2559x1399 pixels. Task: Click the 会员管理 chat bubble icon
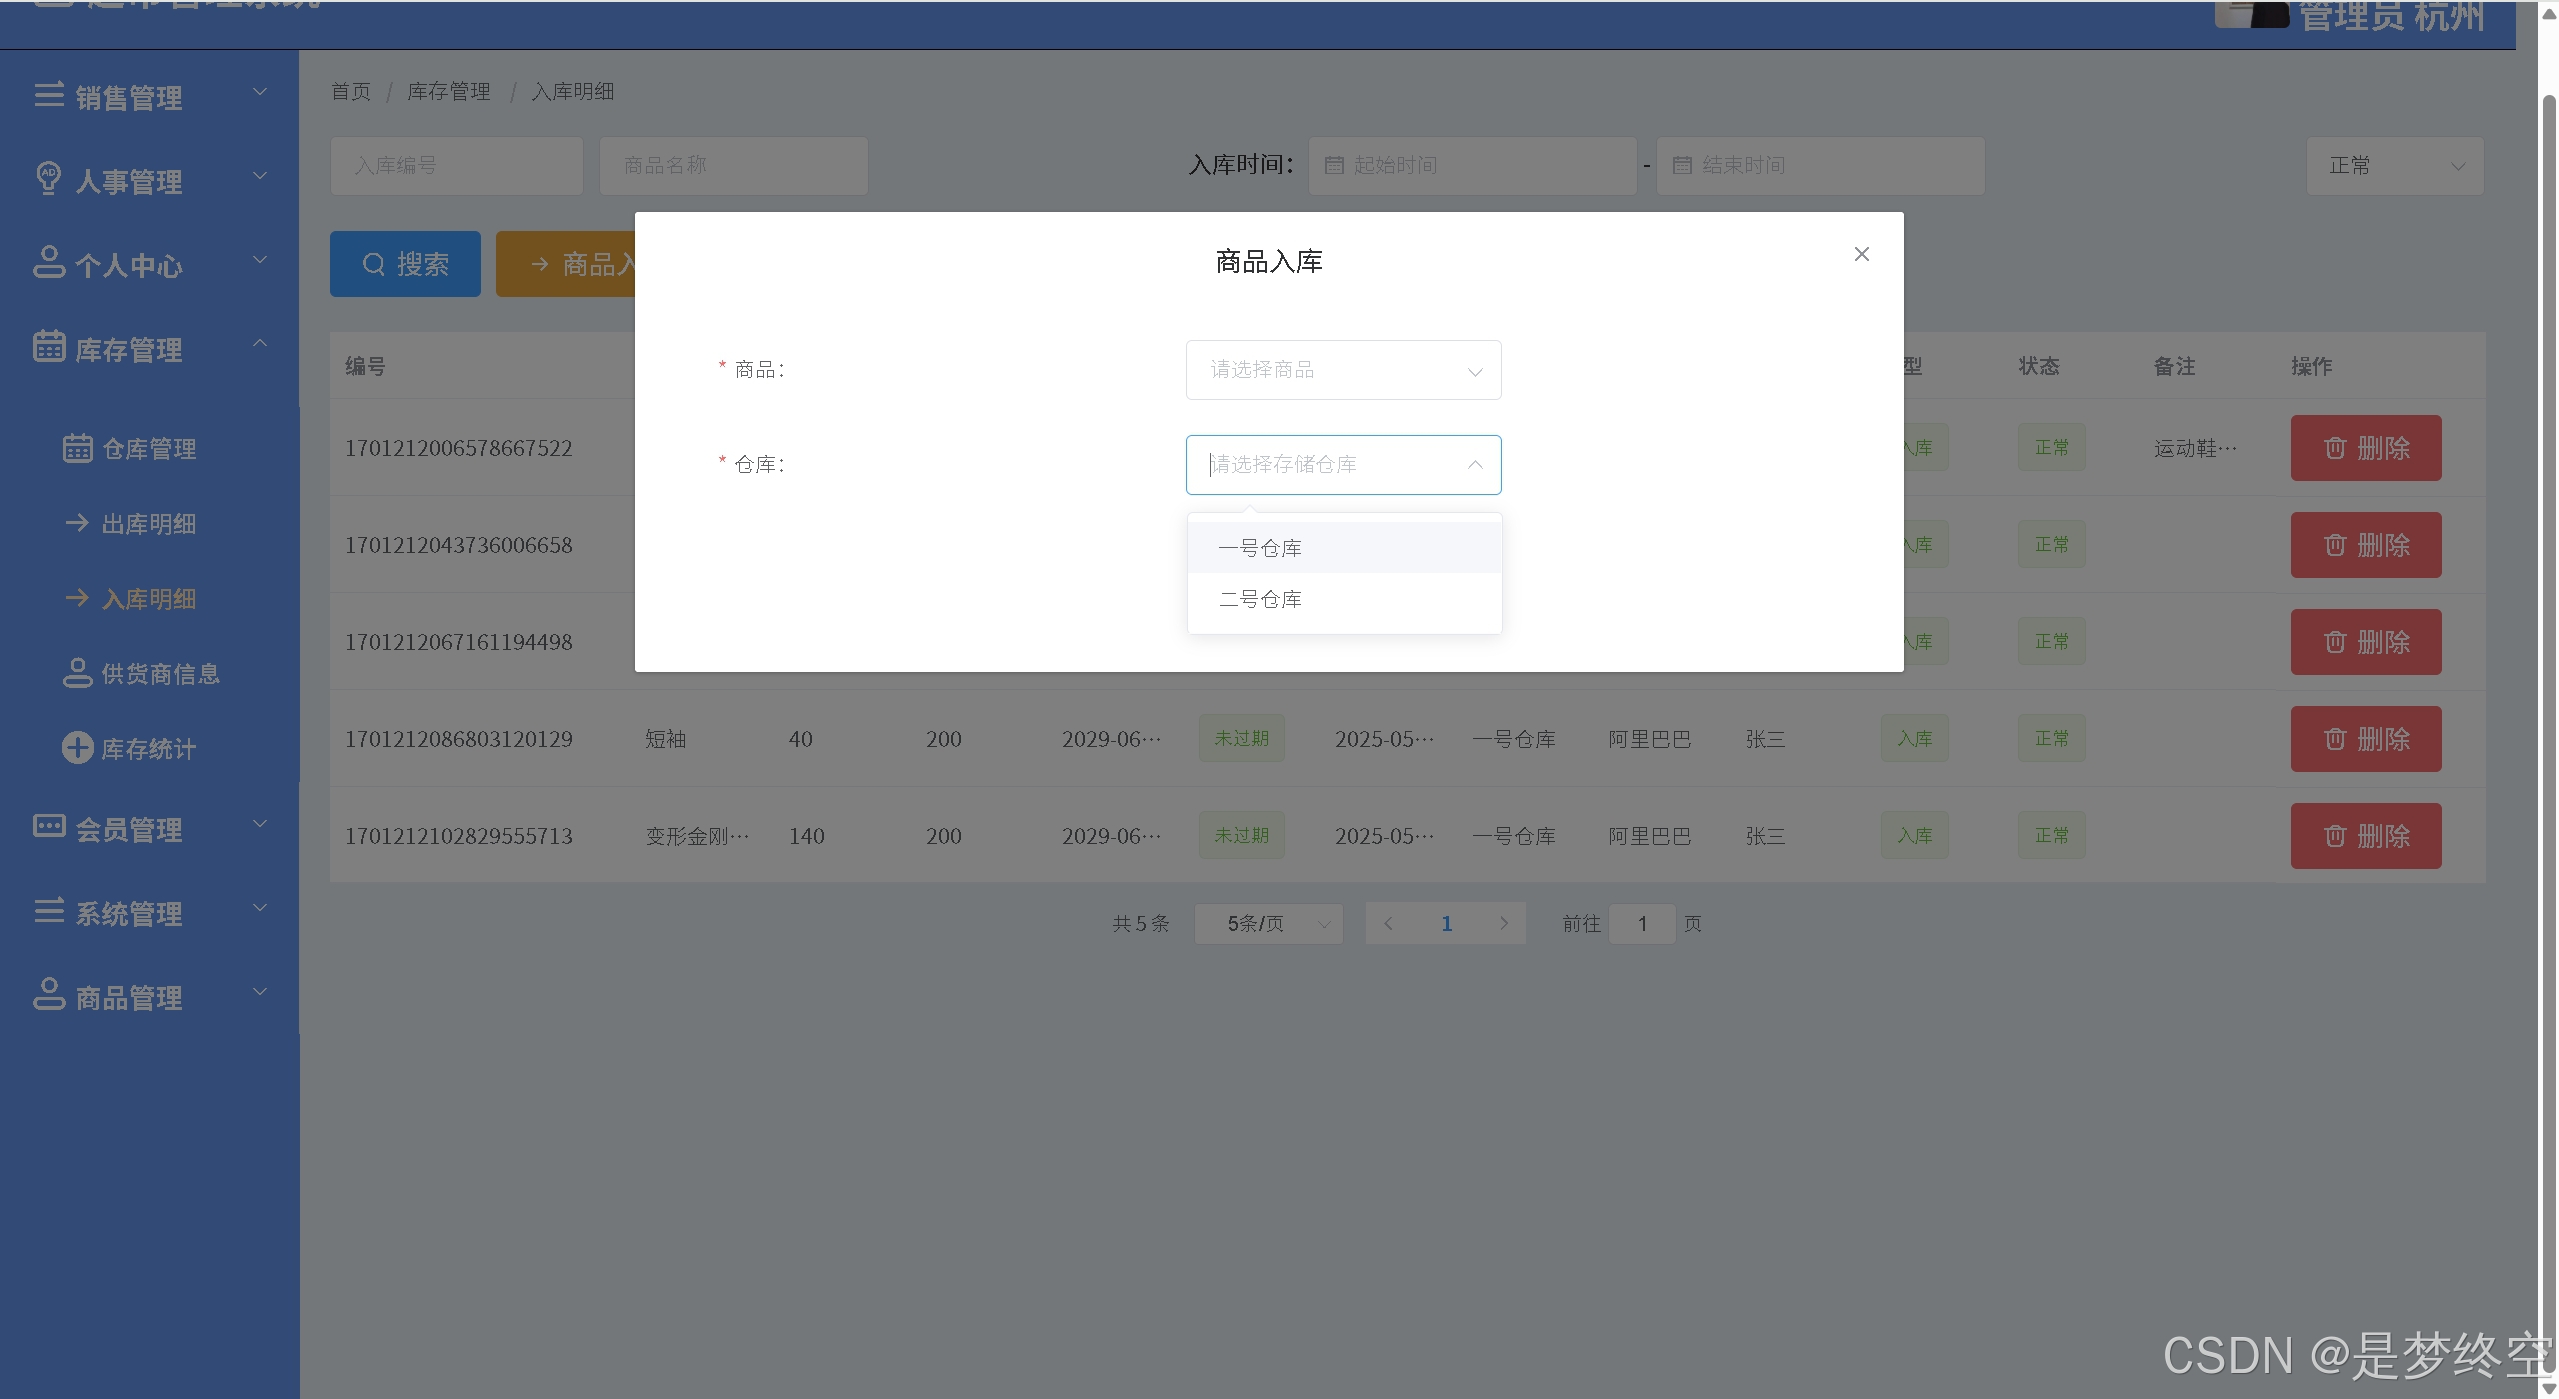pyautogui.click(x=48, y=827)
